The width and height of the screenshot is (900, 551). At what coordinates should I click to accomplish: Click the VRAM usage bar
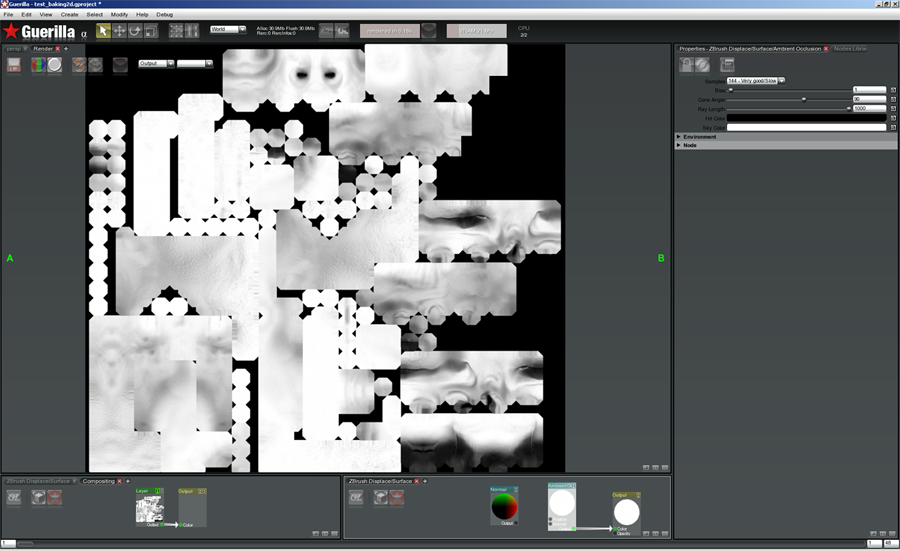click(x=476, y=31)
